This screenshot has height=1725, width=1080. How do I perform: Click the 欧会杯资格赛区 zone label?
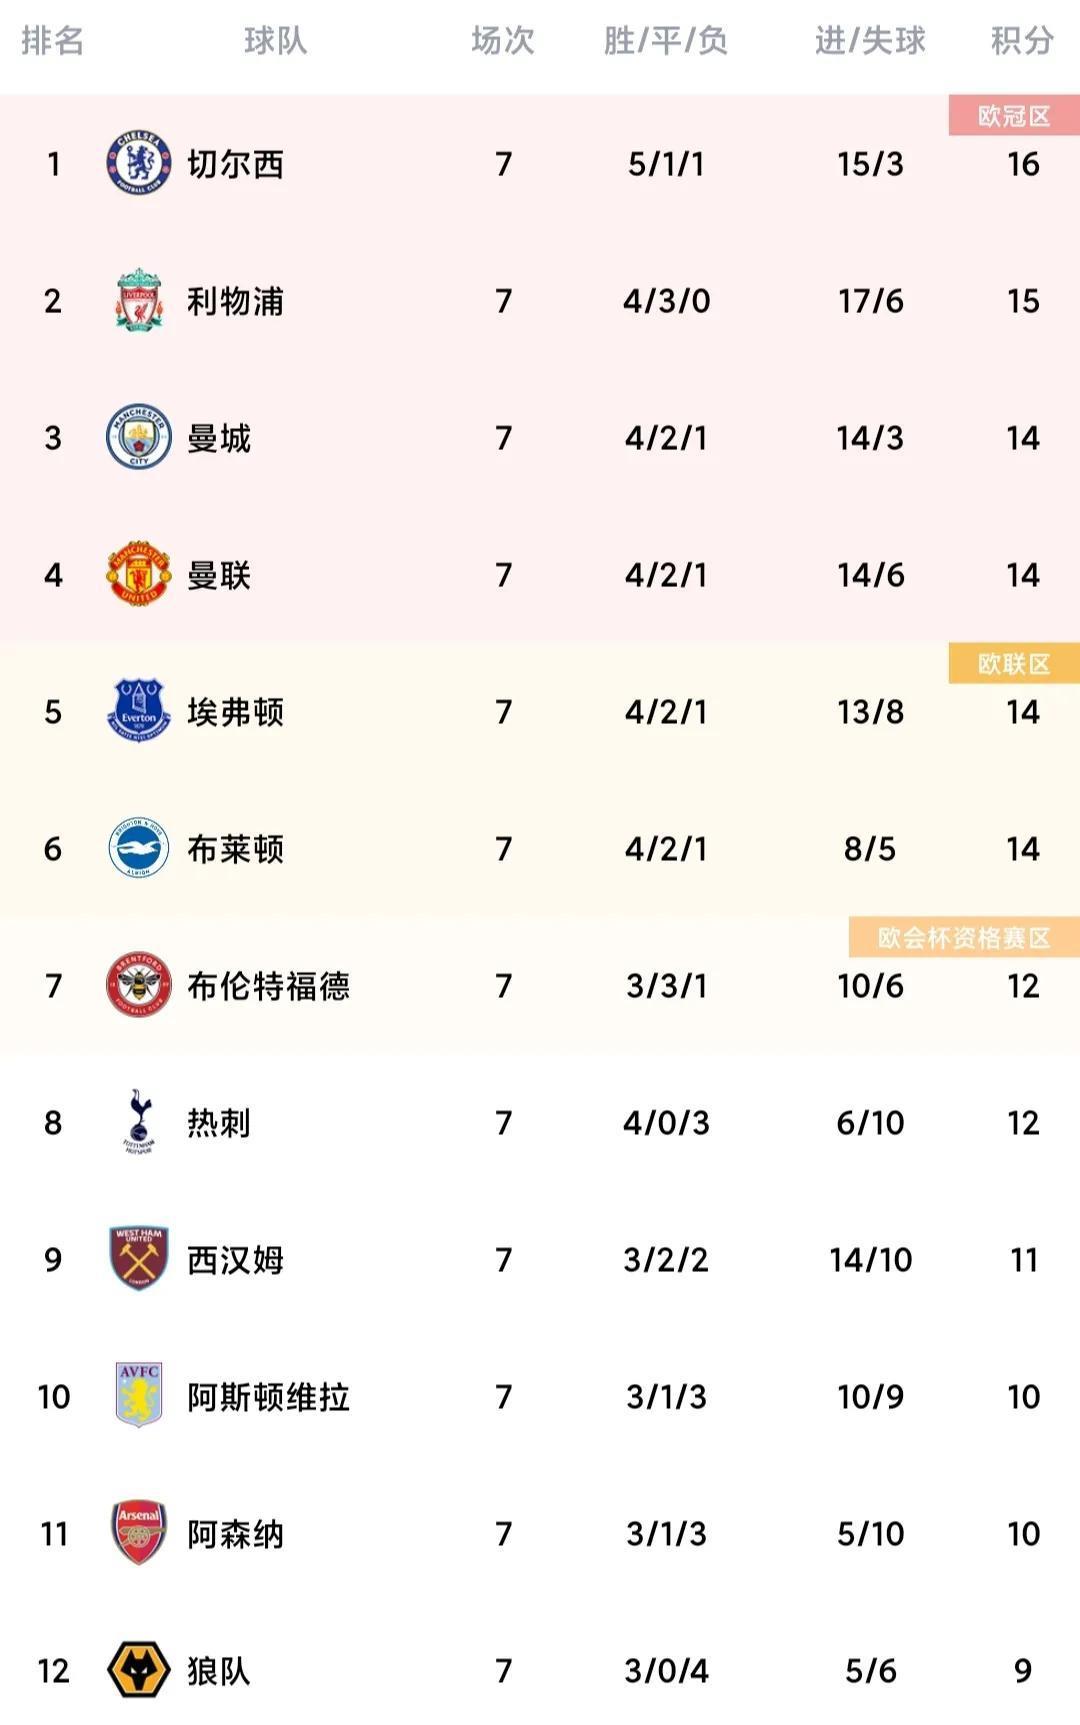[x=964, y=938]
